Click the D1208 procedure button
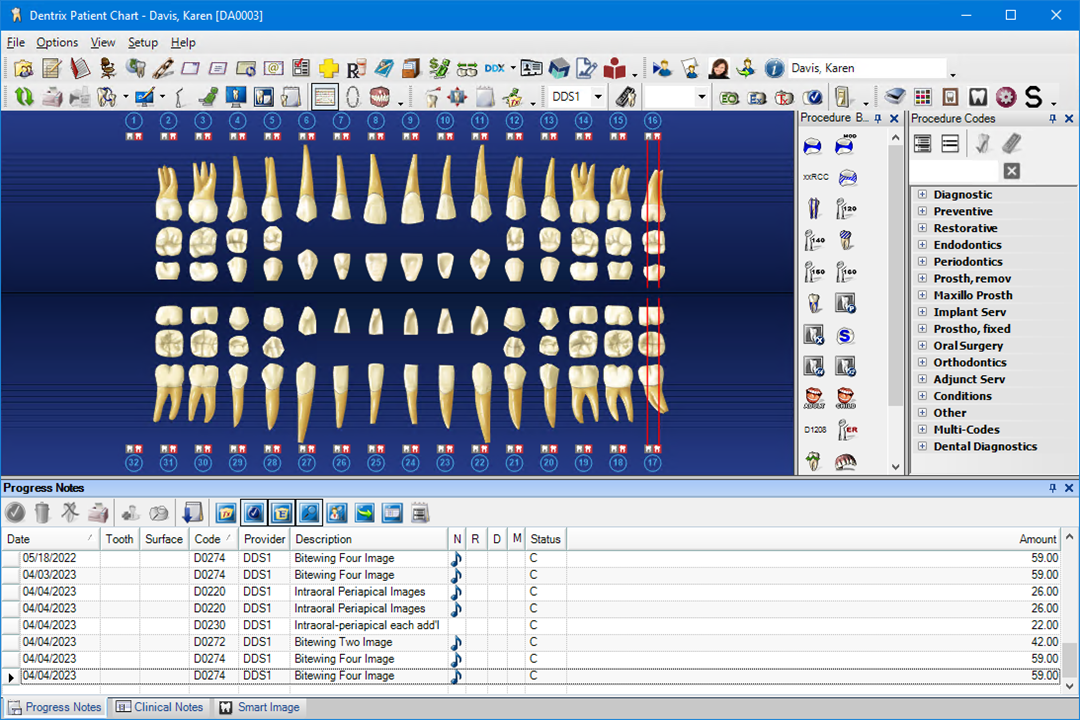Image resolution: width=1080 pixels, height=720 pixels. click(815, 430)
